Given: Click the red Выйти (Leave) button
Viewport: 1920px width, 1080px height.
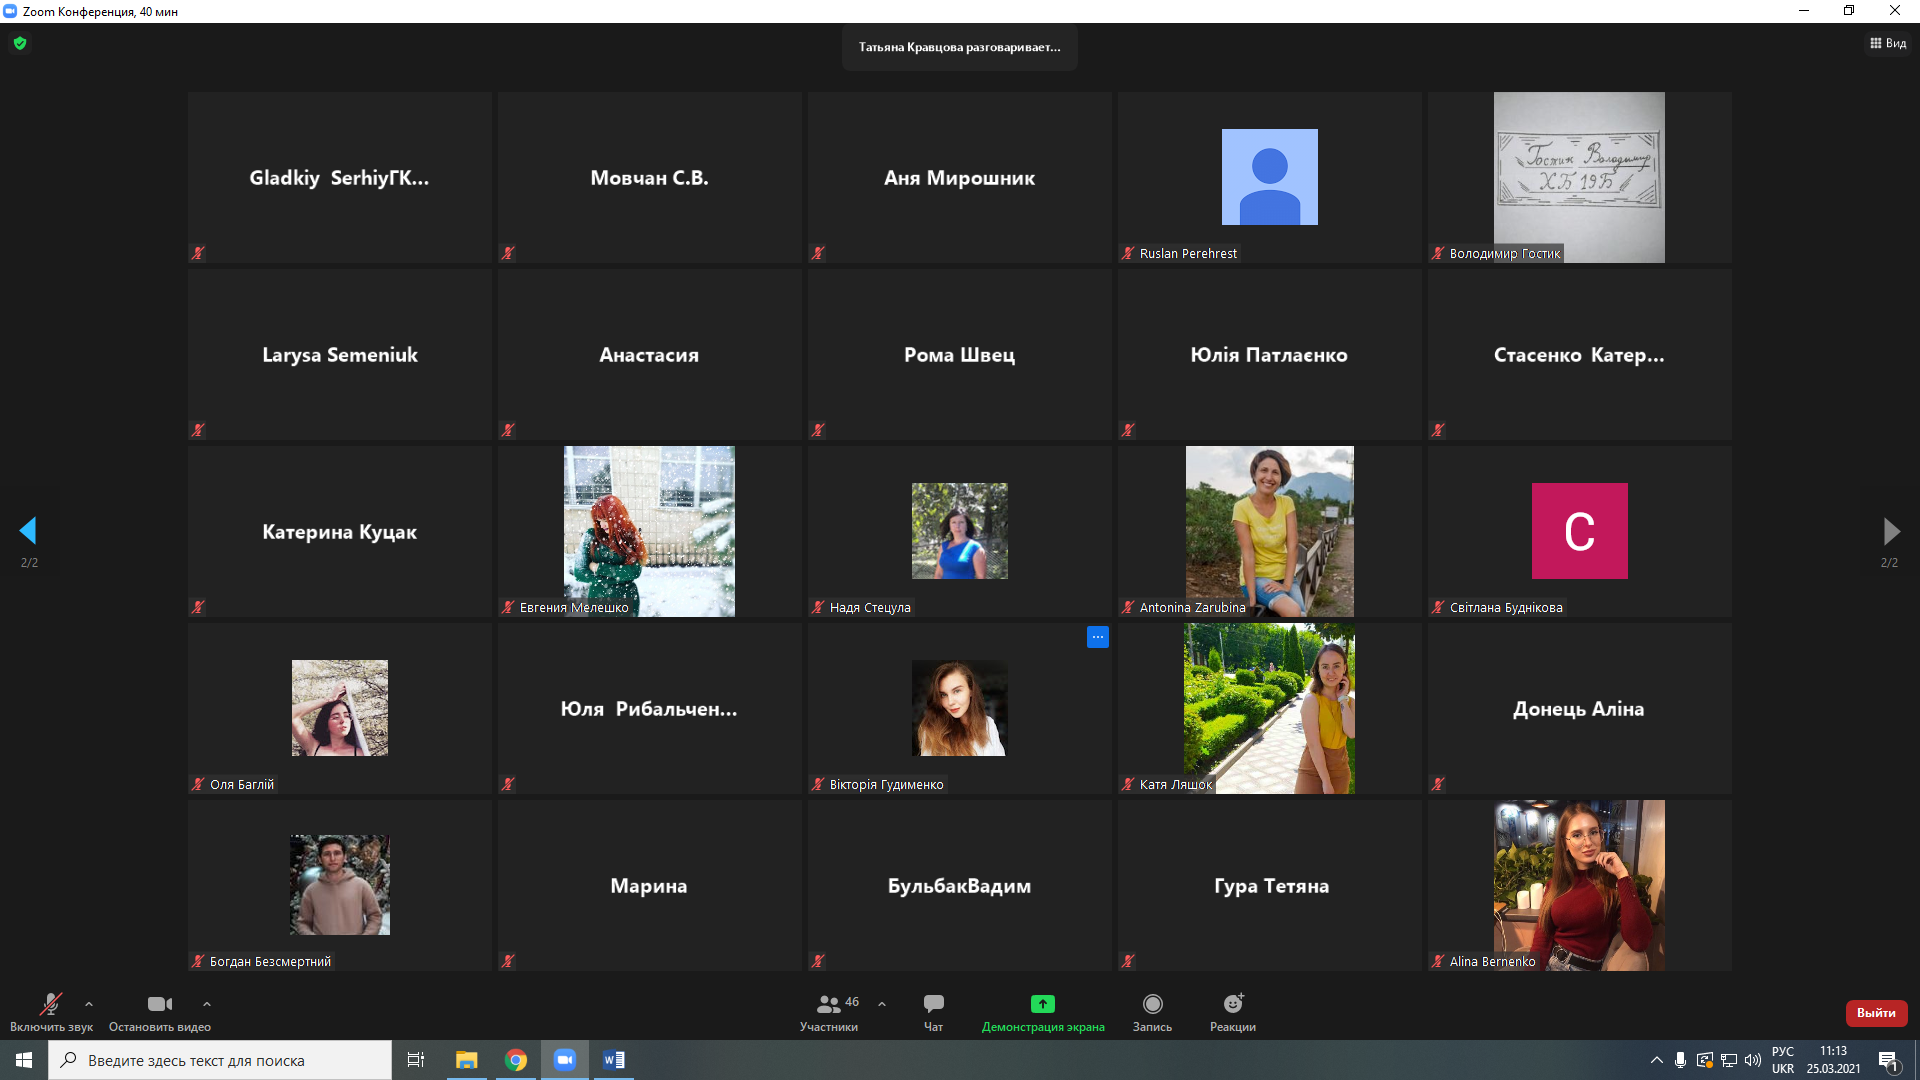Looking at the screenshot, I should click(x=1876, y=1013).
